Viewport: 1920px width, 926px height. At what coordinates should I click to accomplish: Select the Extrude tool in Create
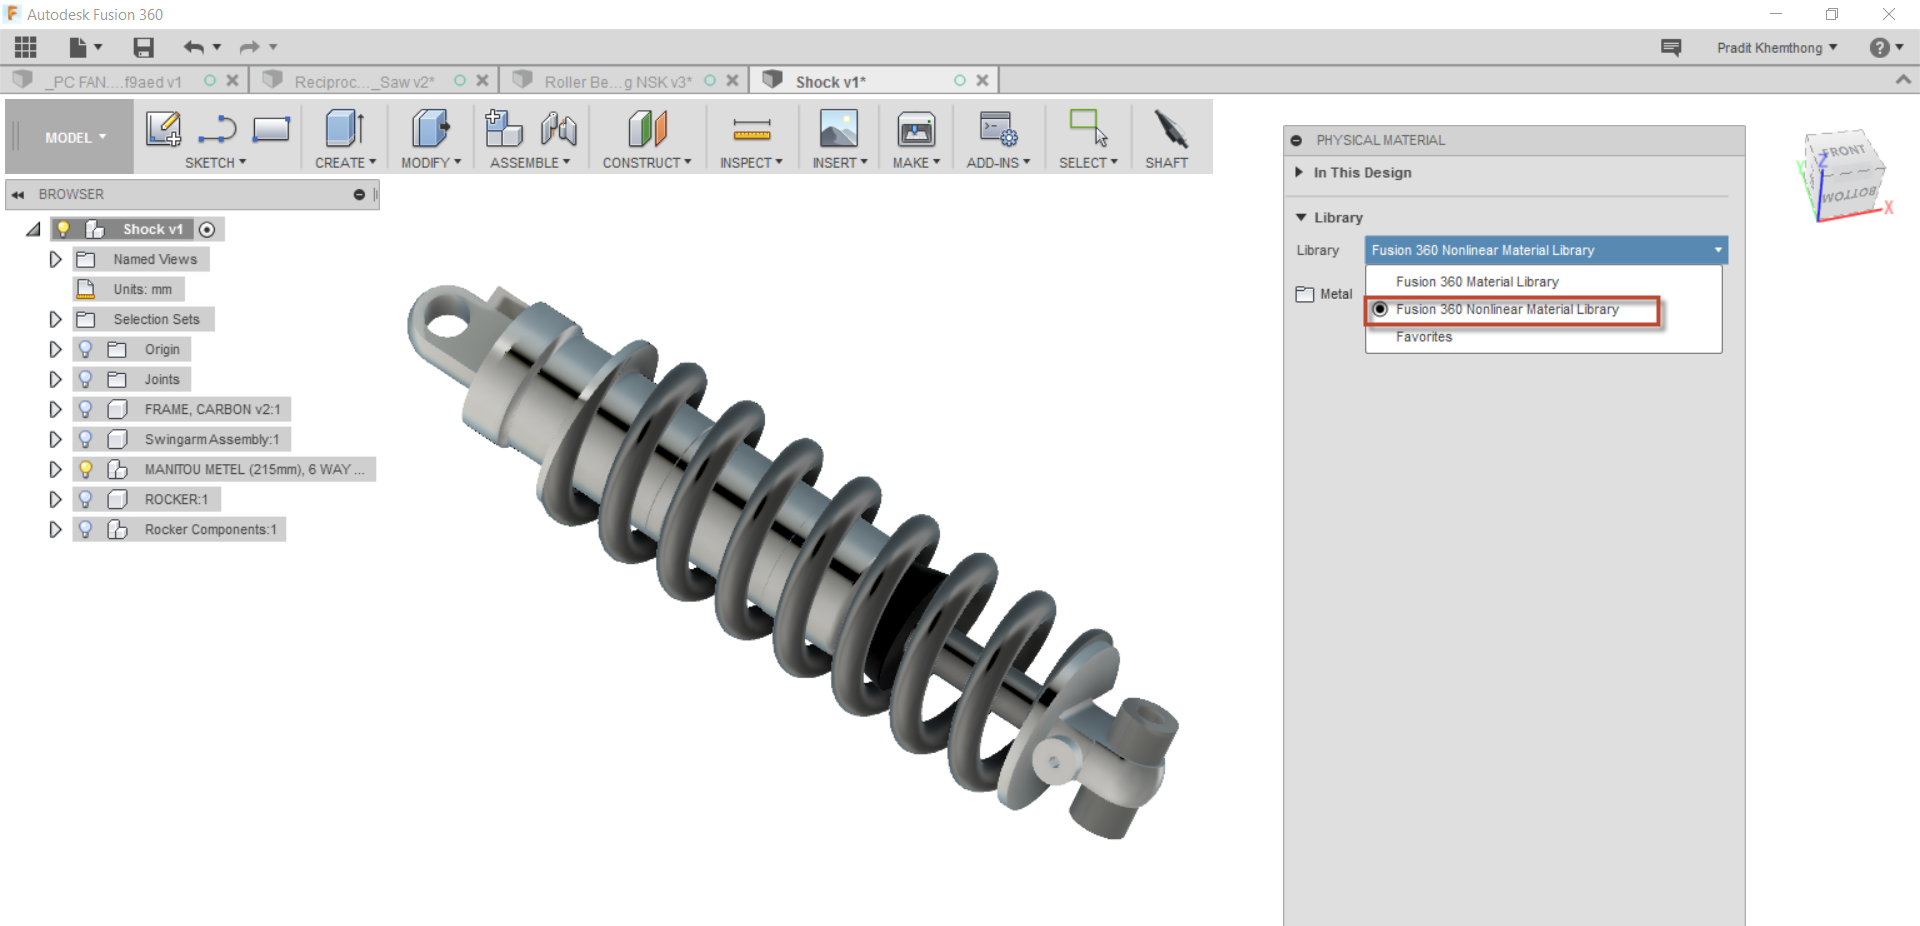pyautogui.click(x=344, y=129)
